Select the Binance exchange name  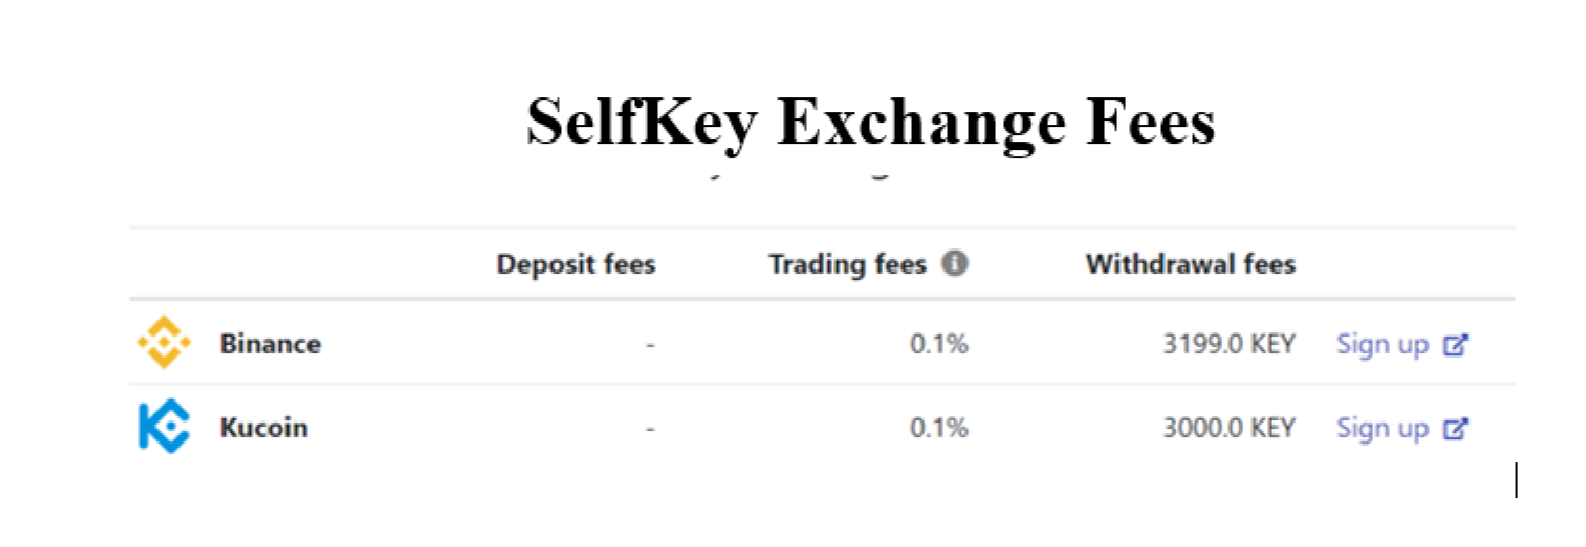point(270,344)
